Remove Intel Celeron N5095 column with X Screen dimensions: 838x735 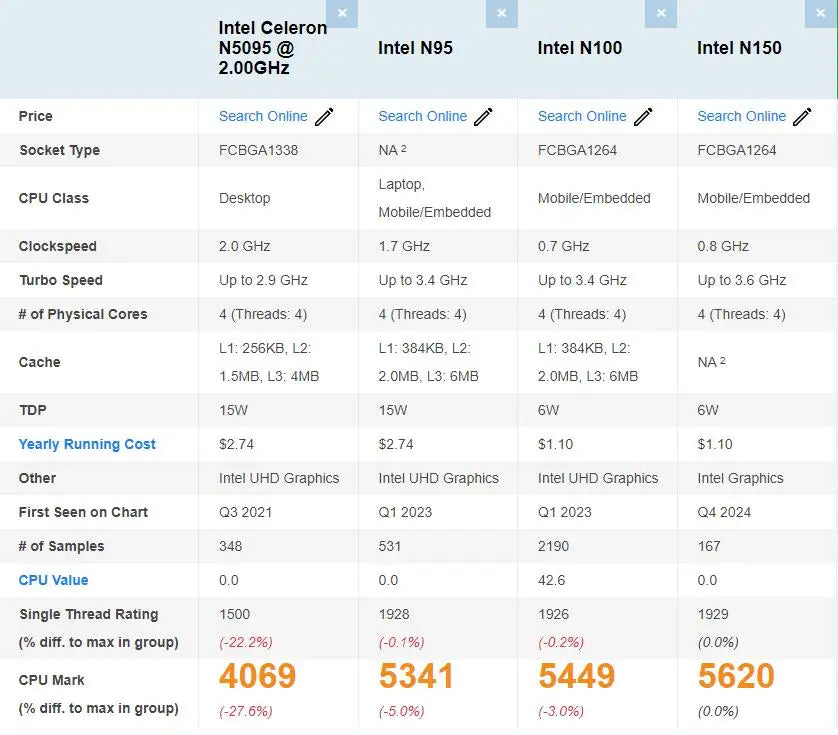click(342, 13)
